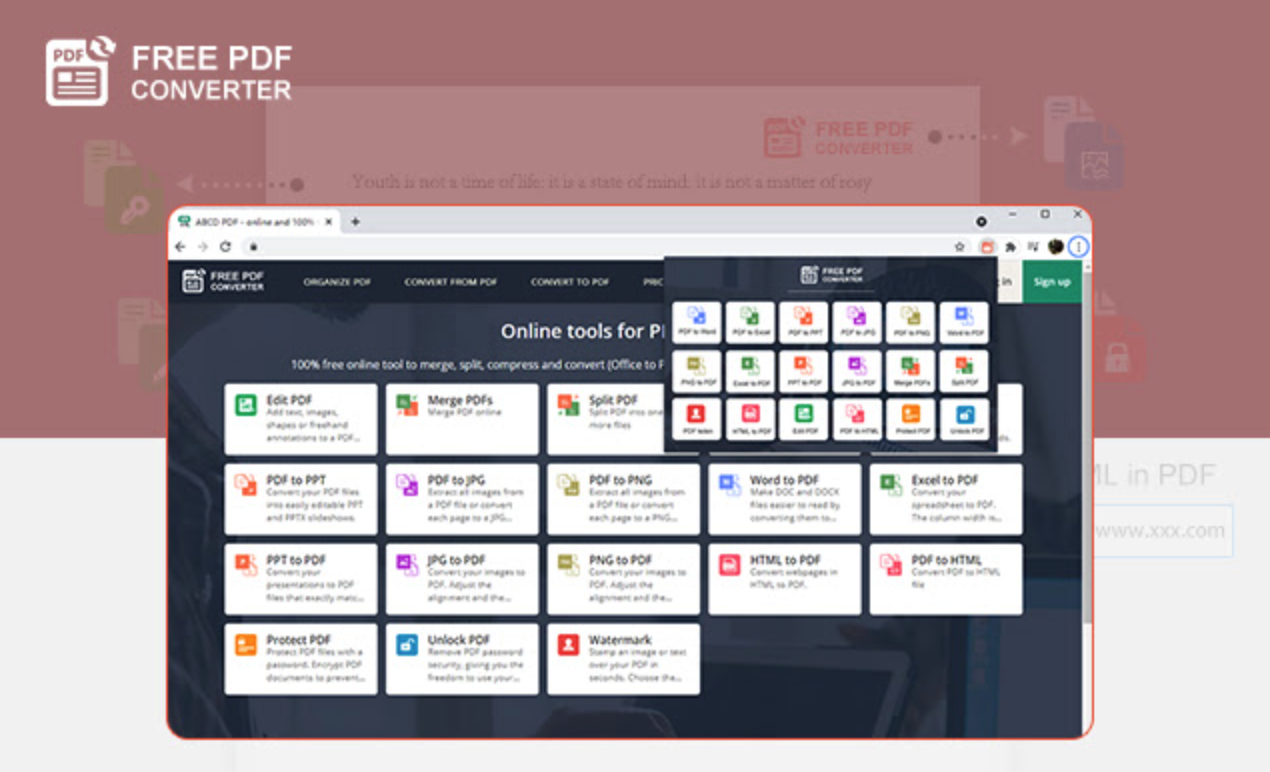
Task: Open the PDF to PPT card on webpage
Action: [x=301, y=499]
